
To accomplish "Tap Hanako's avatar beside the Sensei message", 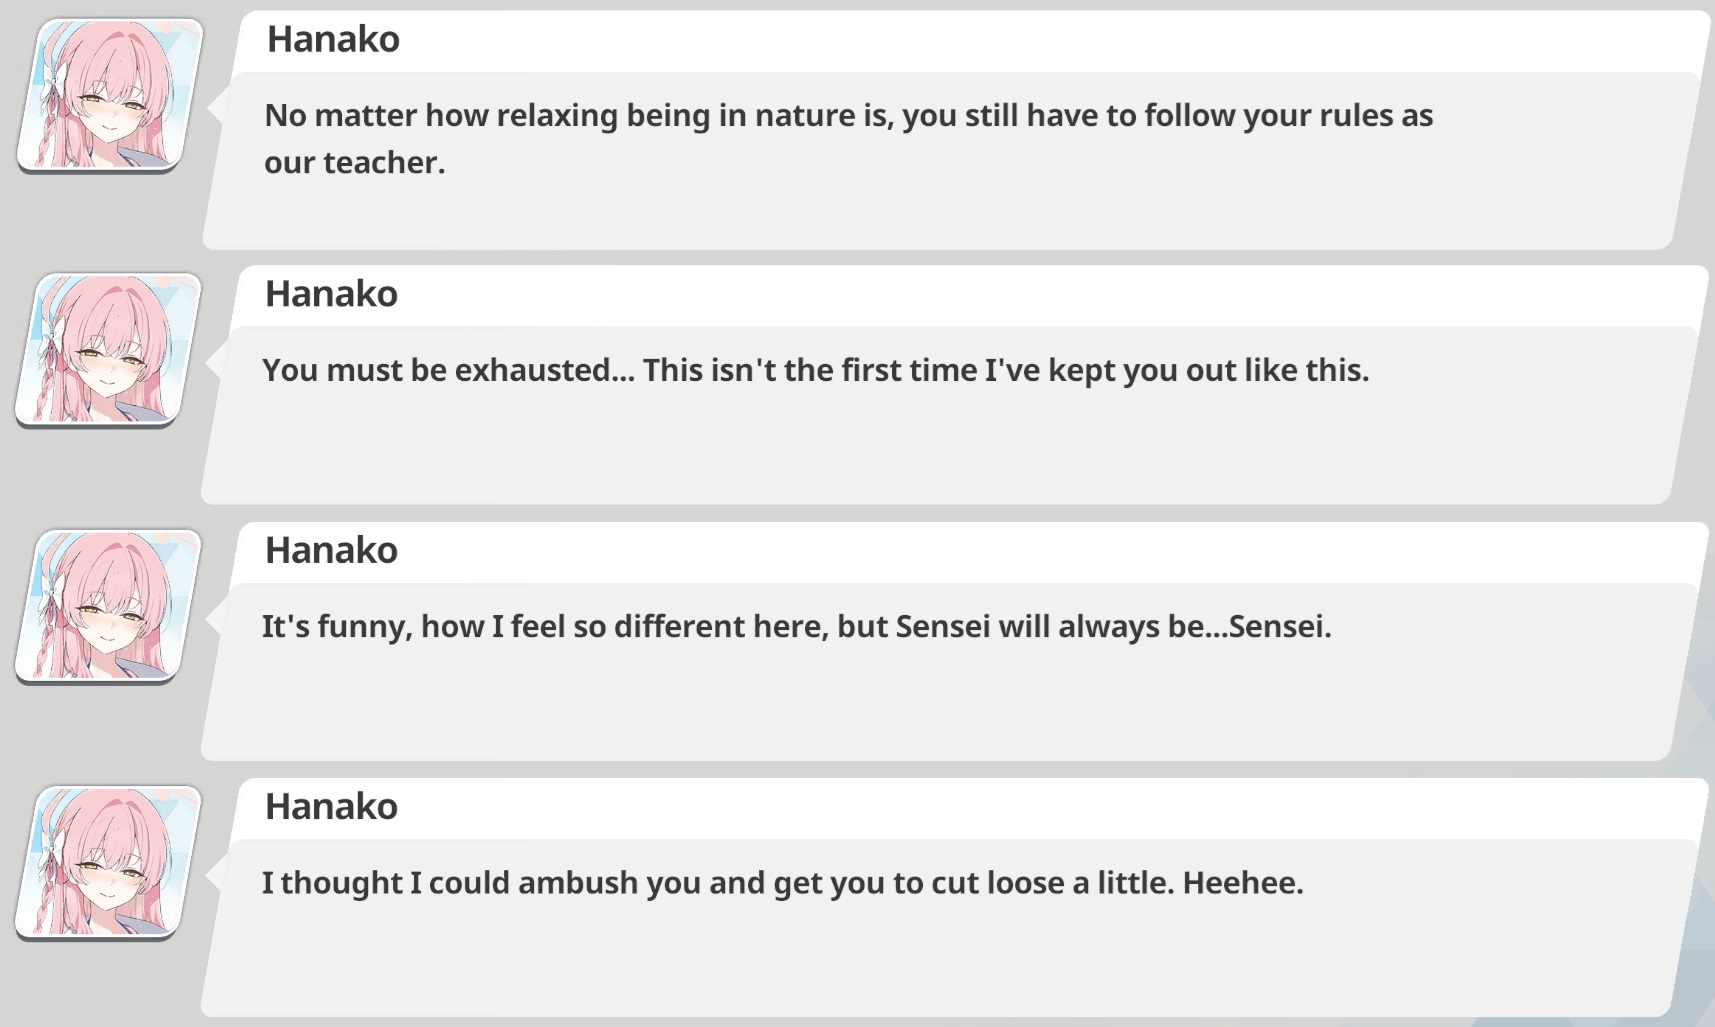I will pyautogui.click(x=108, y=606).
